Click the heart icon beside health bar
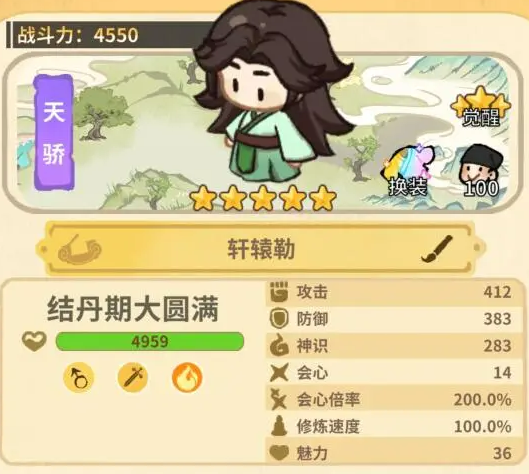529x474 pixels. pos(34,341)
